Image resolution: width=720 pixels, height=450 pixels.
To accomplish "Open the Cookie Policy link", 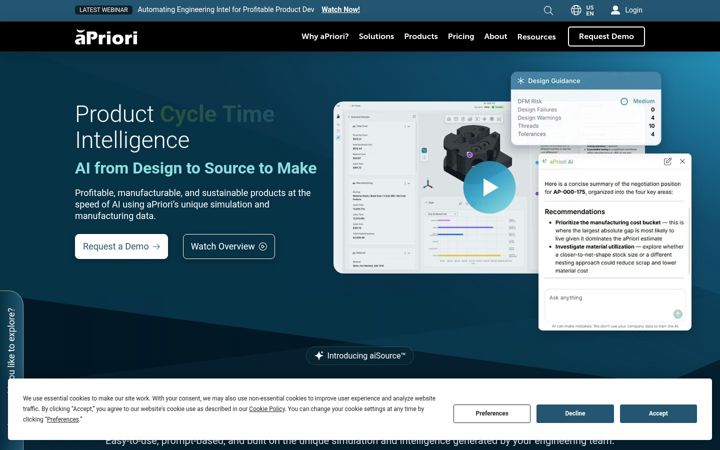I will click(267, 409).
